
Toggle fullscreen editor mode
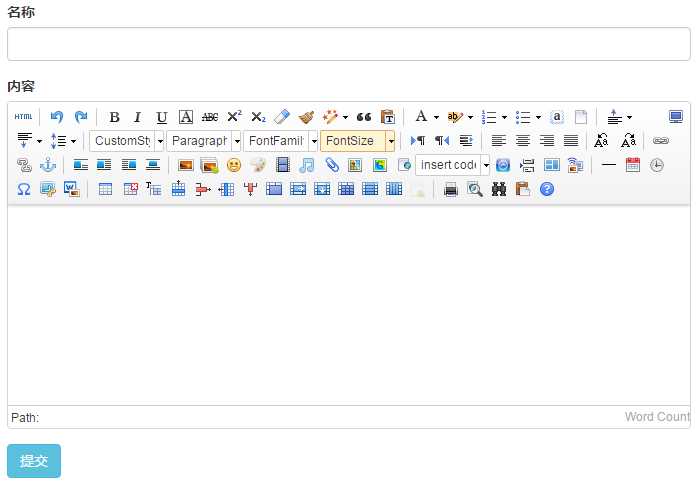[676, 117]
